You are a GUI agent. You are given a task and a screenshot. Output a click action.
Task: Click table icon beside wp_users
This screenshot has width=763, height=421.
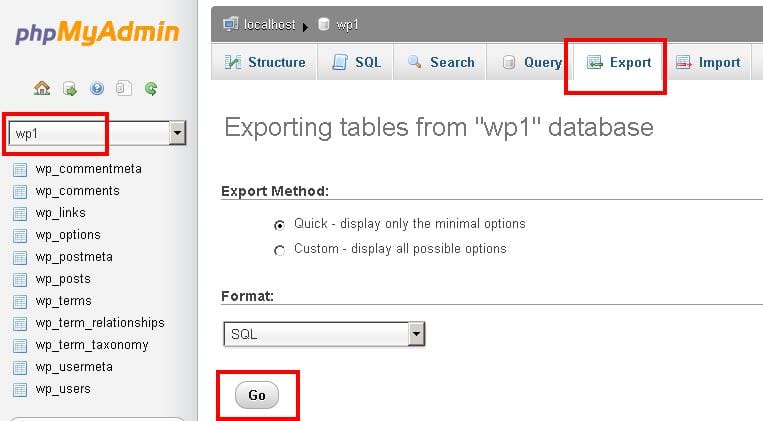point(20,389)
